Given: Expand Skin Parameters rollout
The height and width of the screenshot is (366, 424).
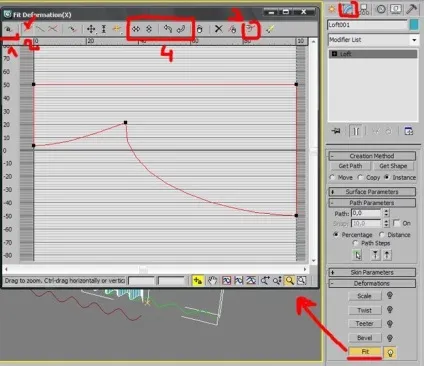Looking at the screenshot, I should click(x=372, y=272).
